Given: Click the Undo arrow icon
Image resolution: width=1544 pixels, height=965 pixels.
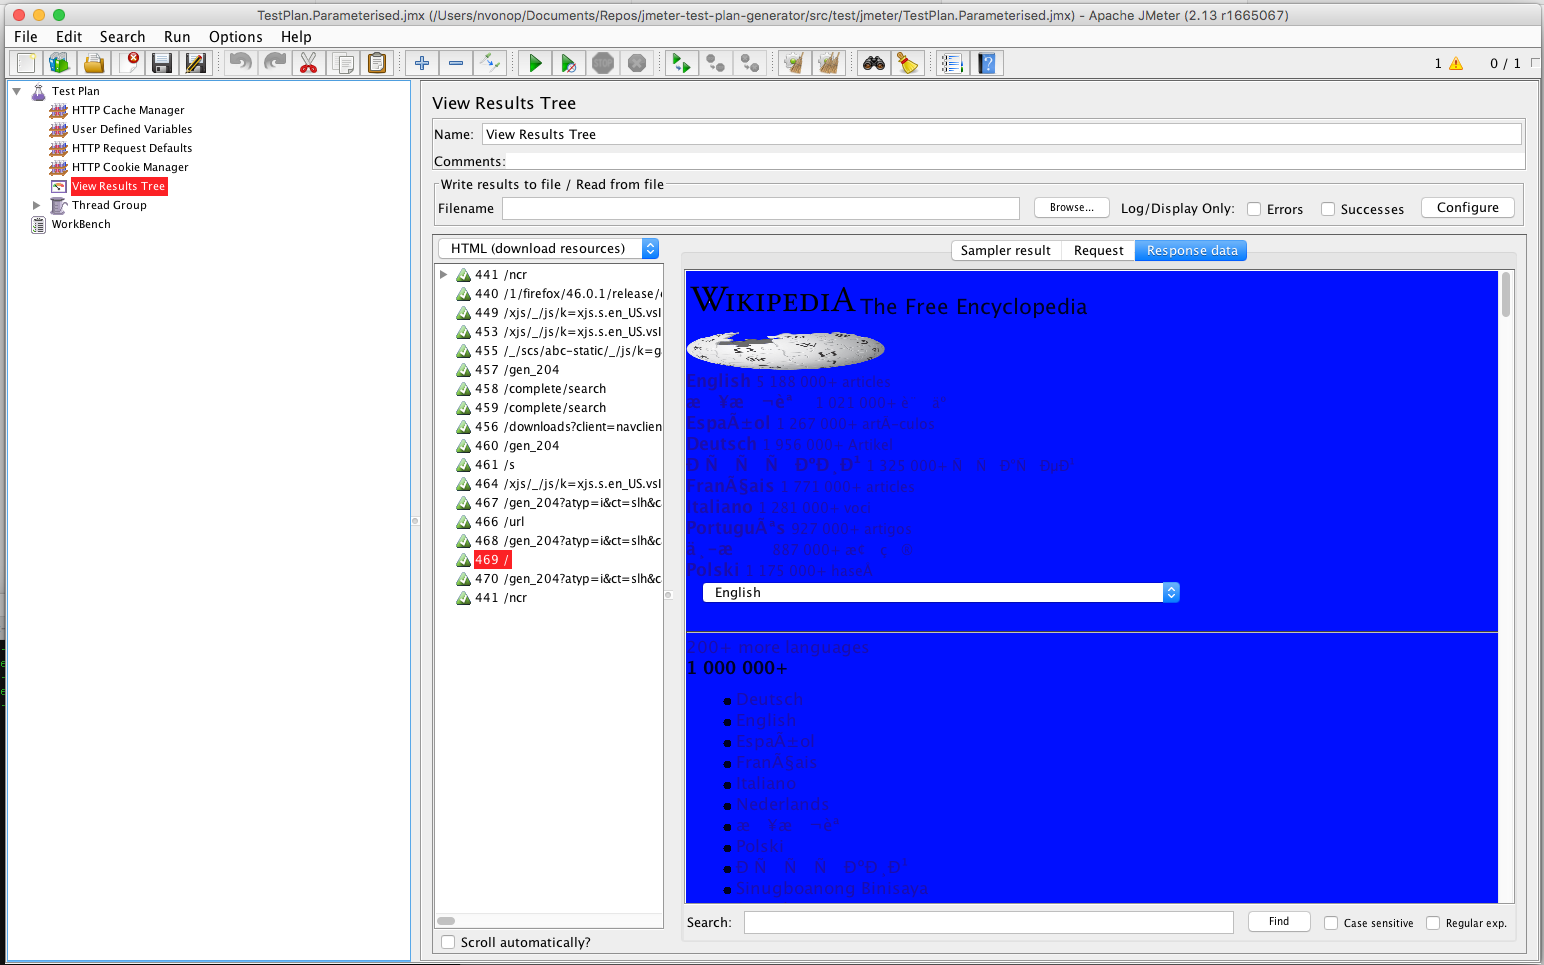Looking at the screenshot, I should (241, 63).
